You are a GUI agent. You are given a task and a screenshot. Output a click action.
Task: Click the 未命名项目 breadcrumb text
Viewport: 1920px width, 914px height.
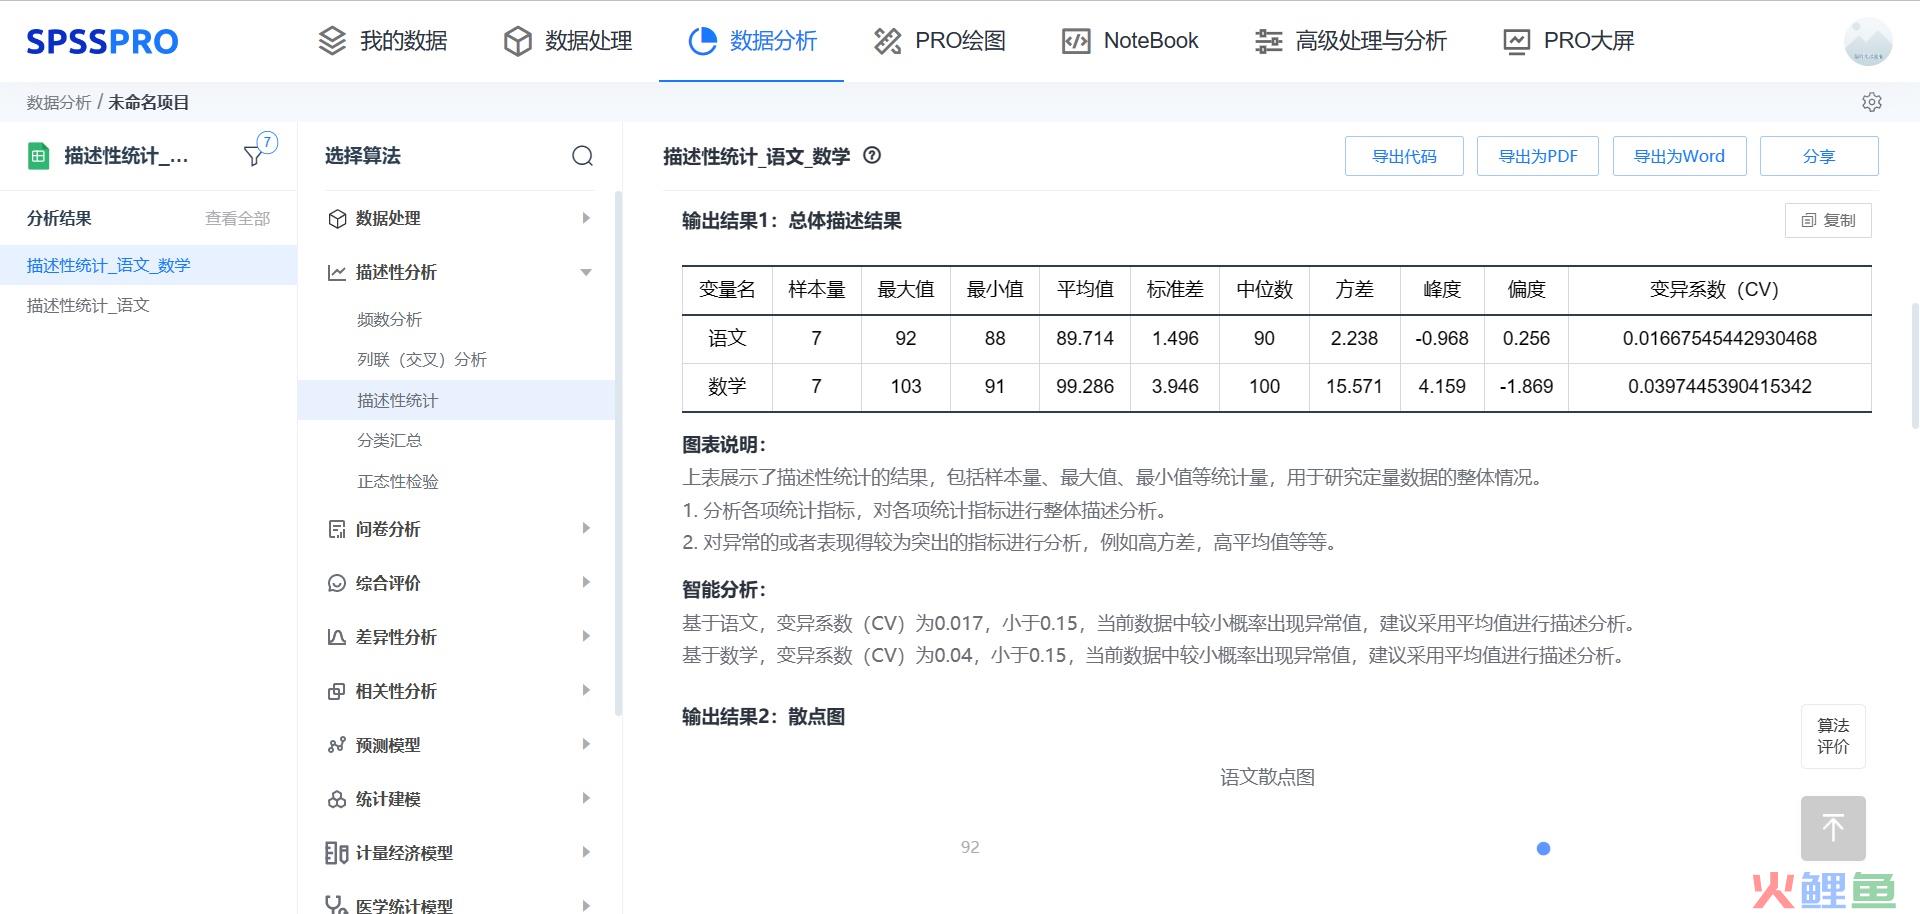pos(148,102)
